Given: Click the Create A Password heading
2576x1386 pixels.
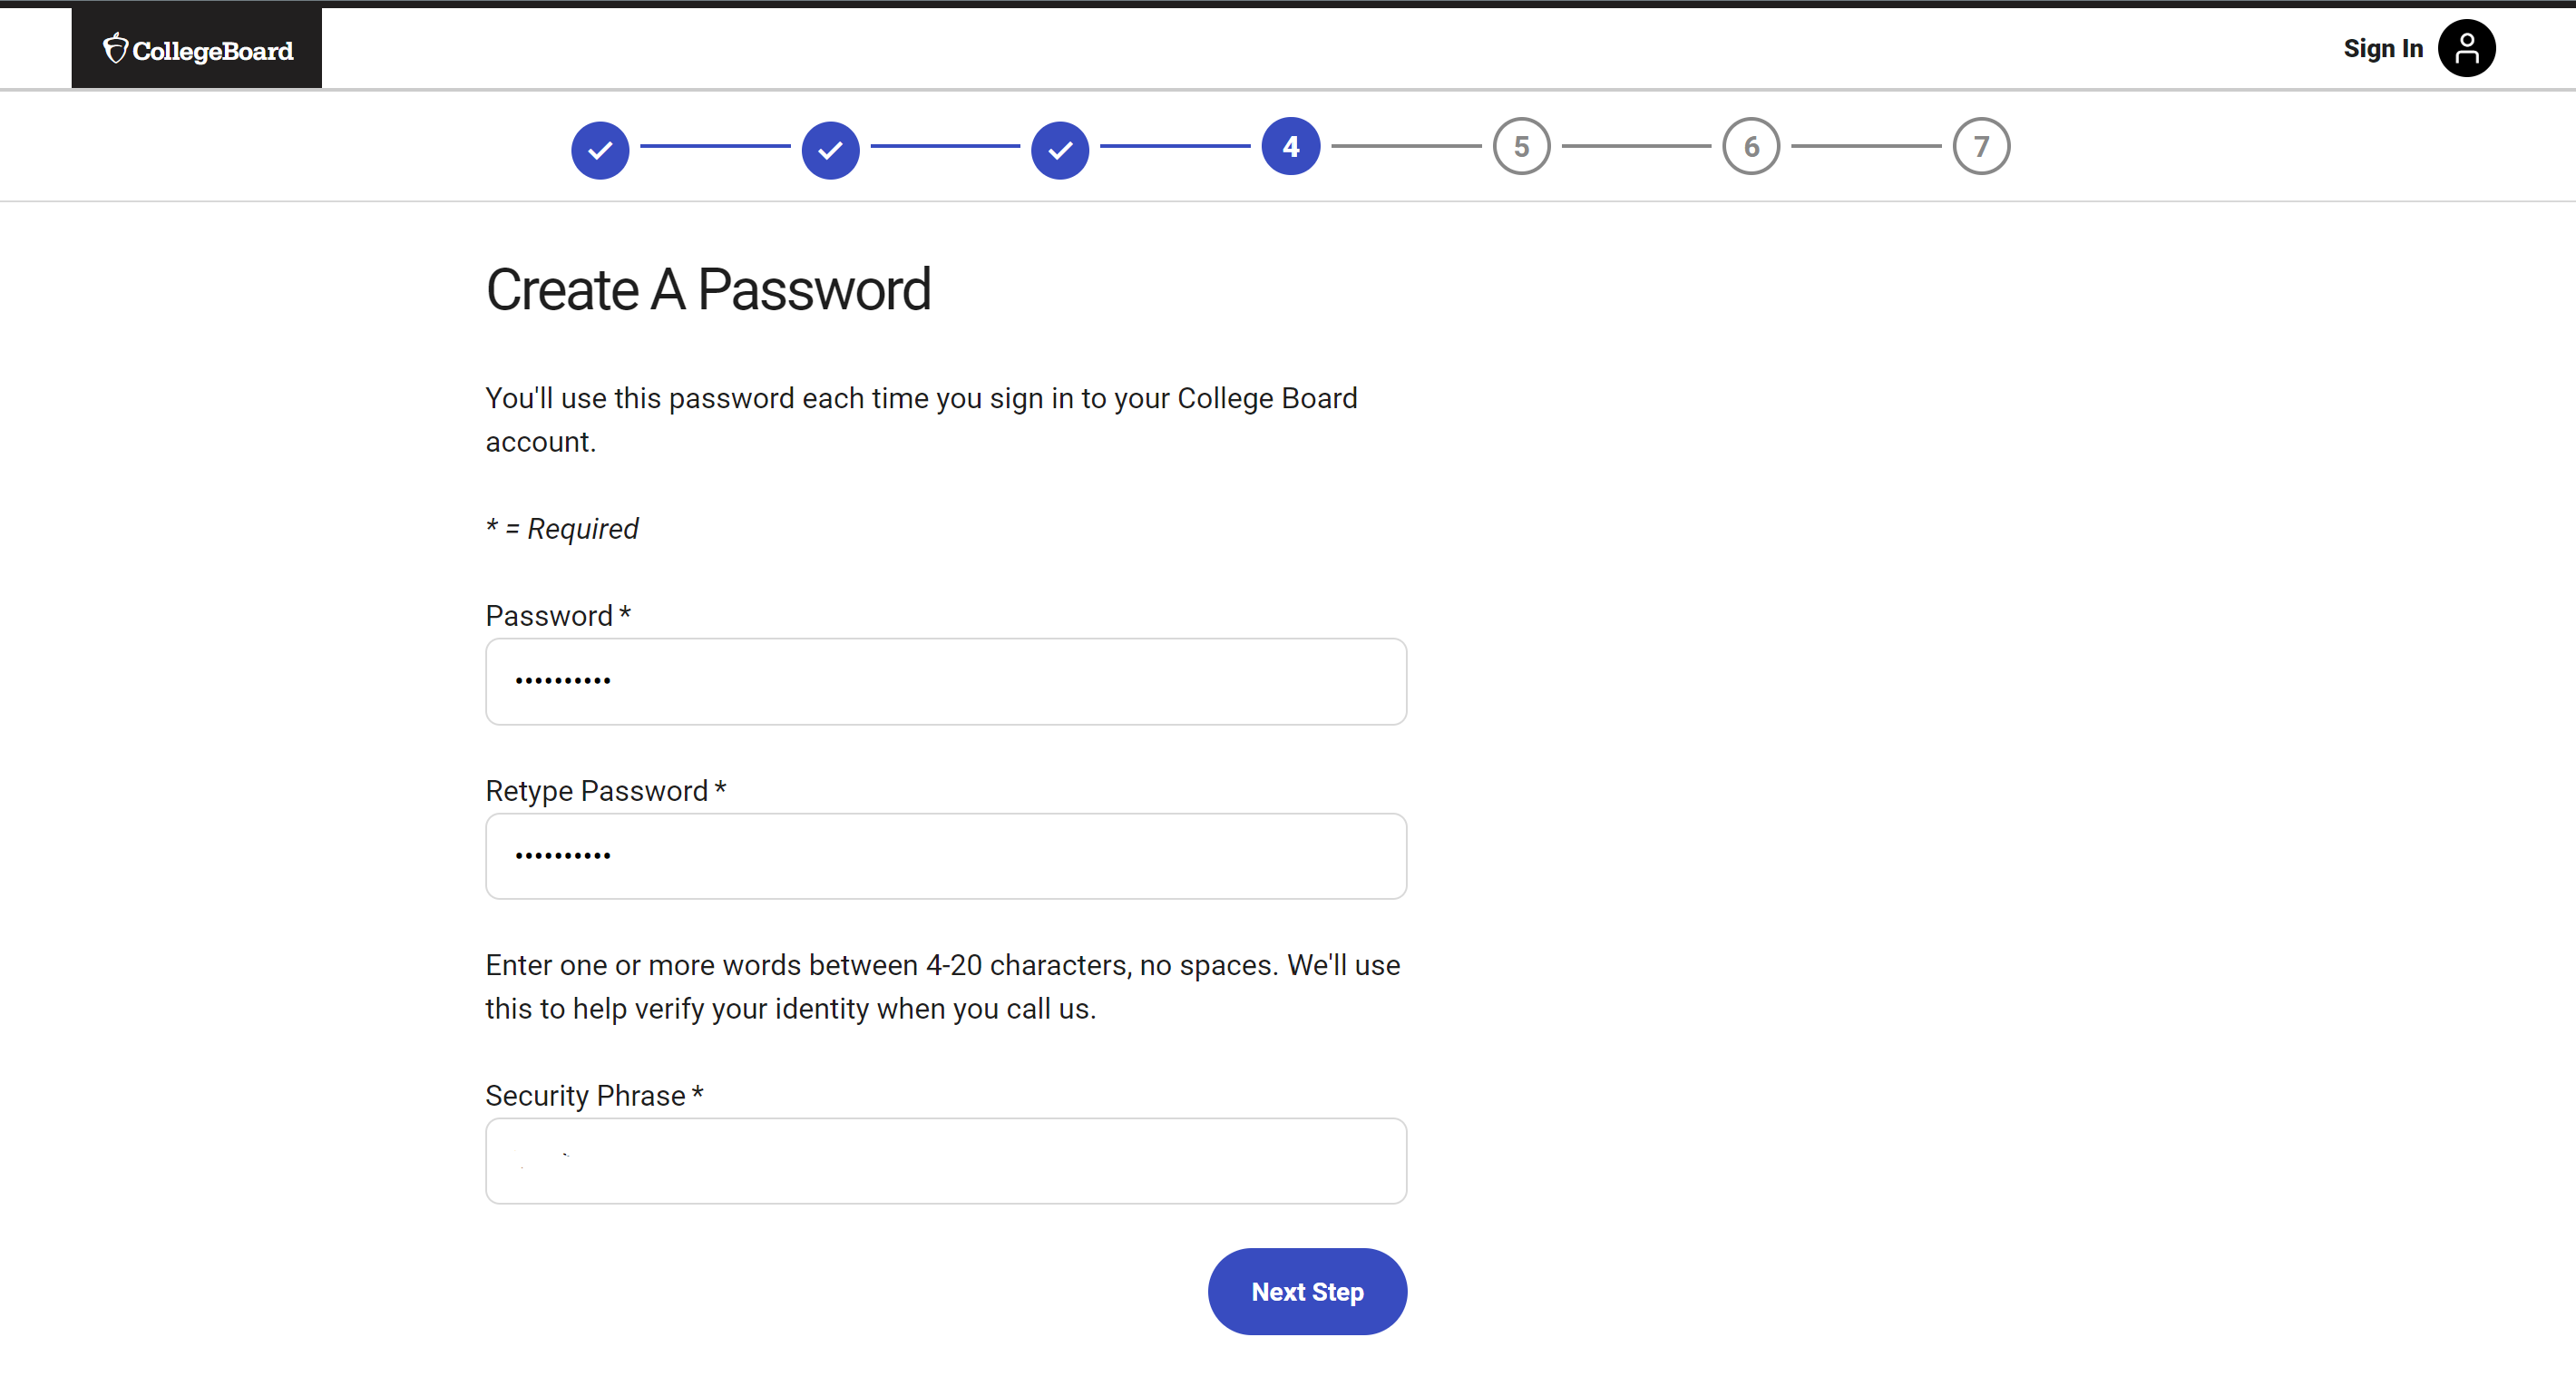Looking at the screenshot, I should tap(708, 290).
